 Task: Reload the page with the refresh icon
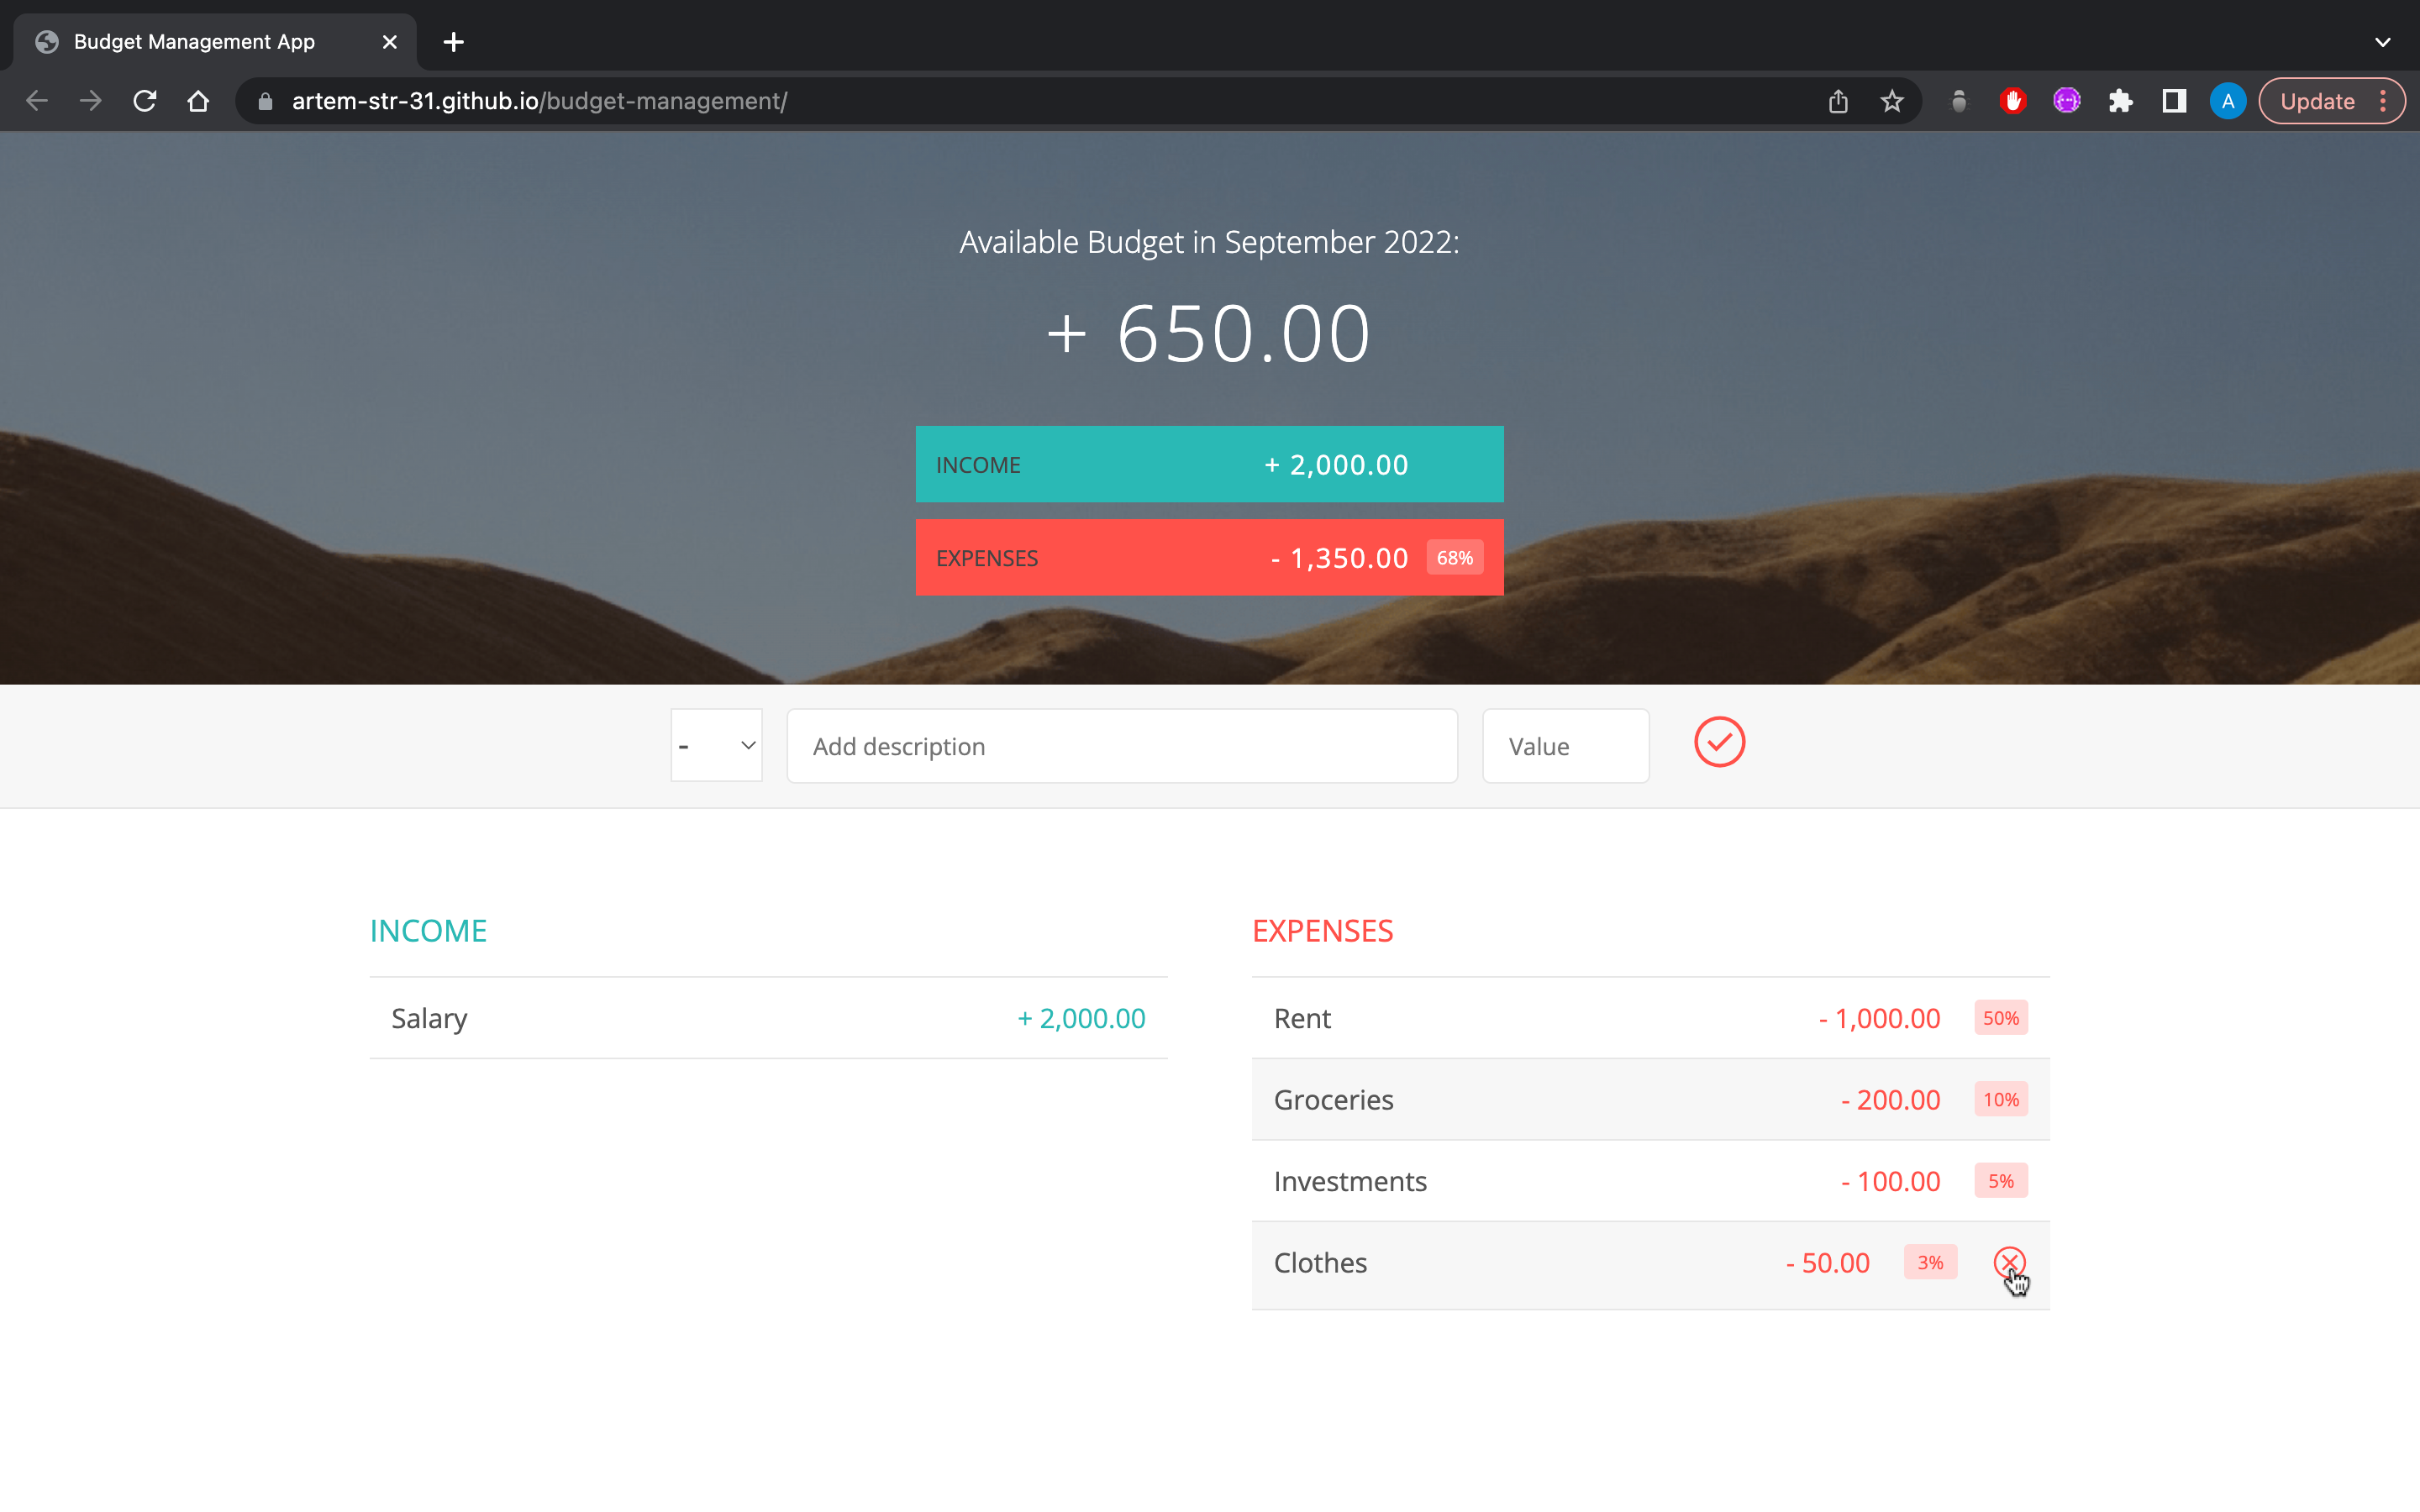[145, 101]
